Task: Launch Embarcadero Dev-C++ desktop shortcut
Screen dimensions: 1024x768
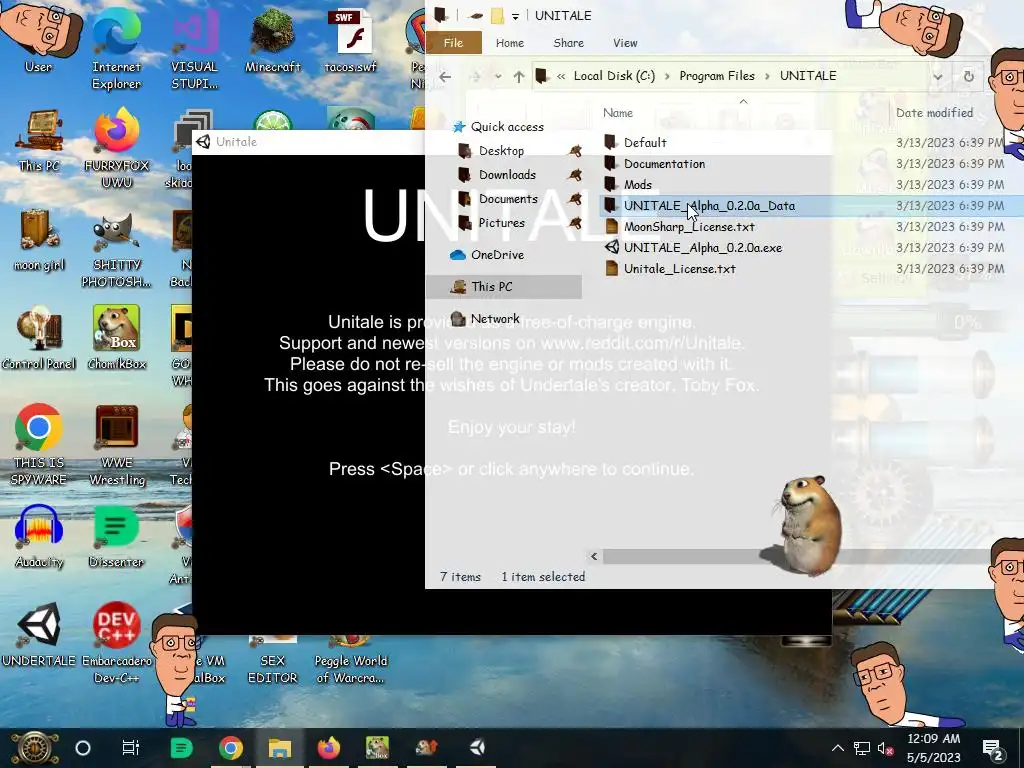Action: click(116, 643)
